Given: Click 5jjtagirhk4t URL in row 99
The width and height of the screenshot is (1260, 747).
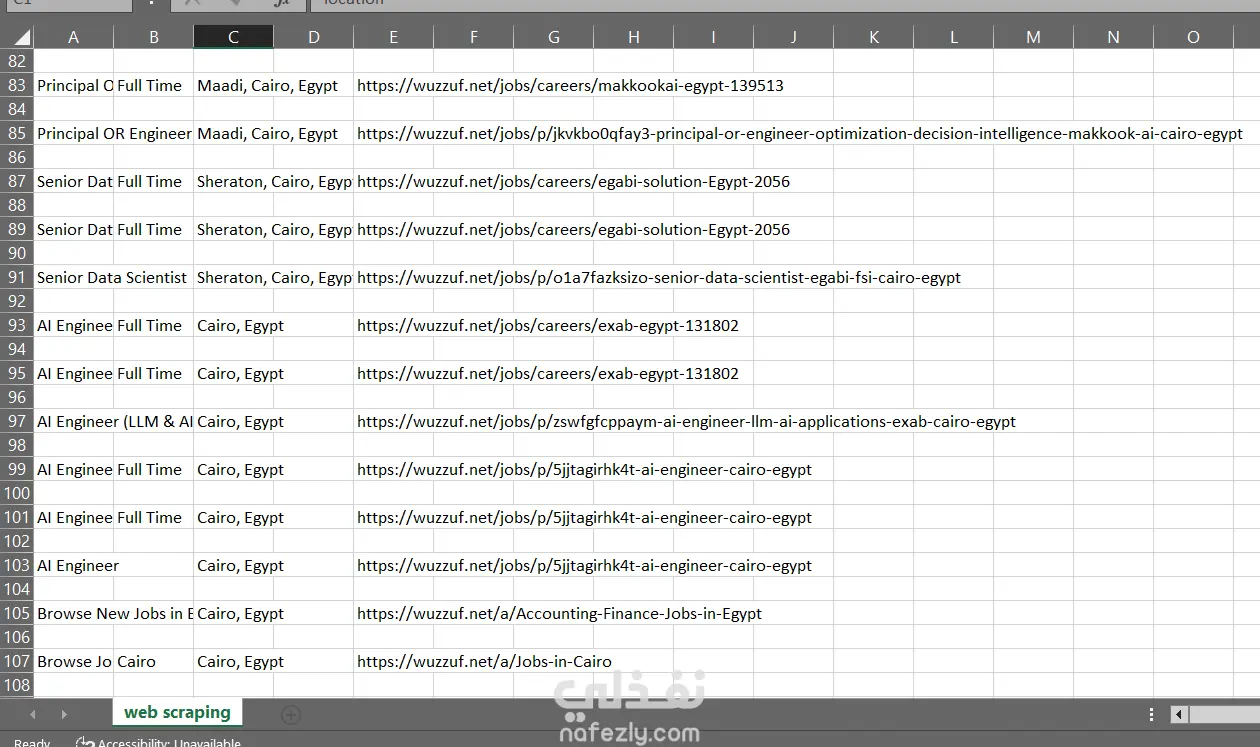Looking at the screenshot, I should 584,469.
